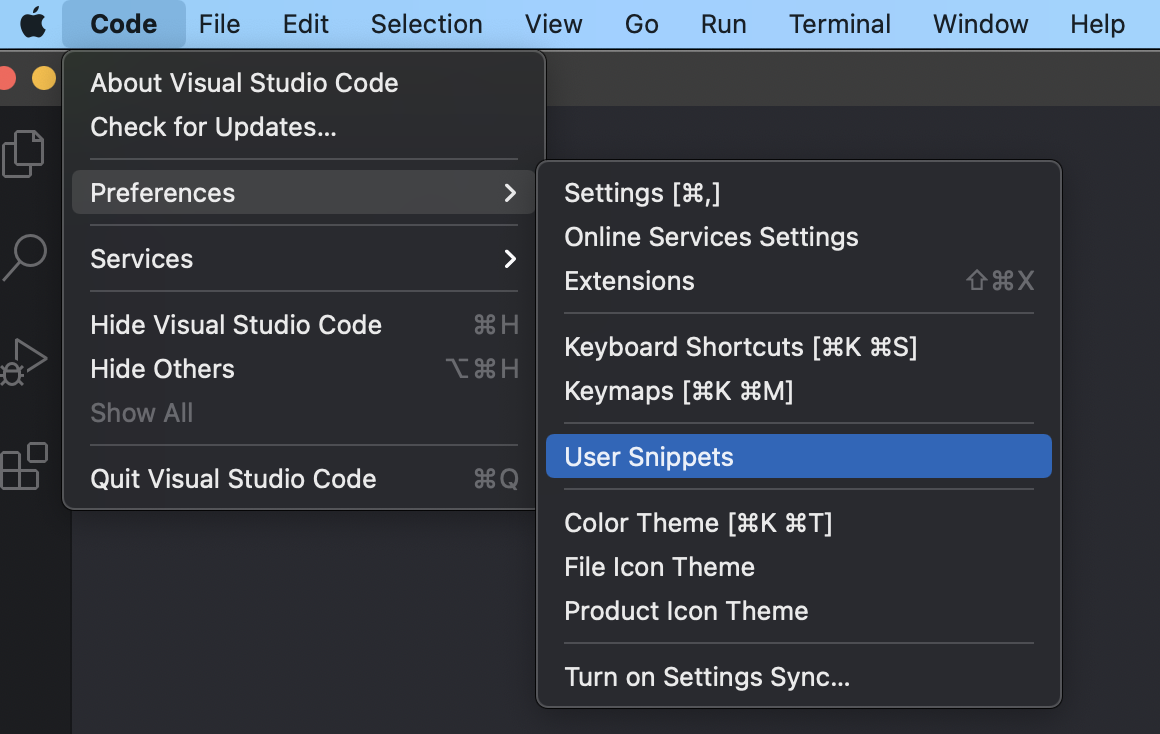Turn on Settings Sync

(x=707, y=677)
